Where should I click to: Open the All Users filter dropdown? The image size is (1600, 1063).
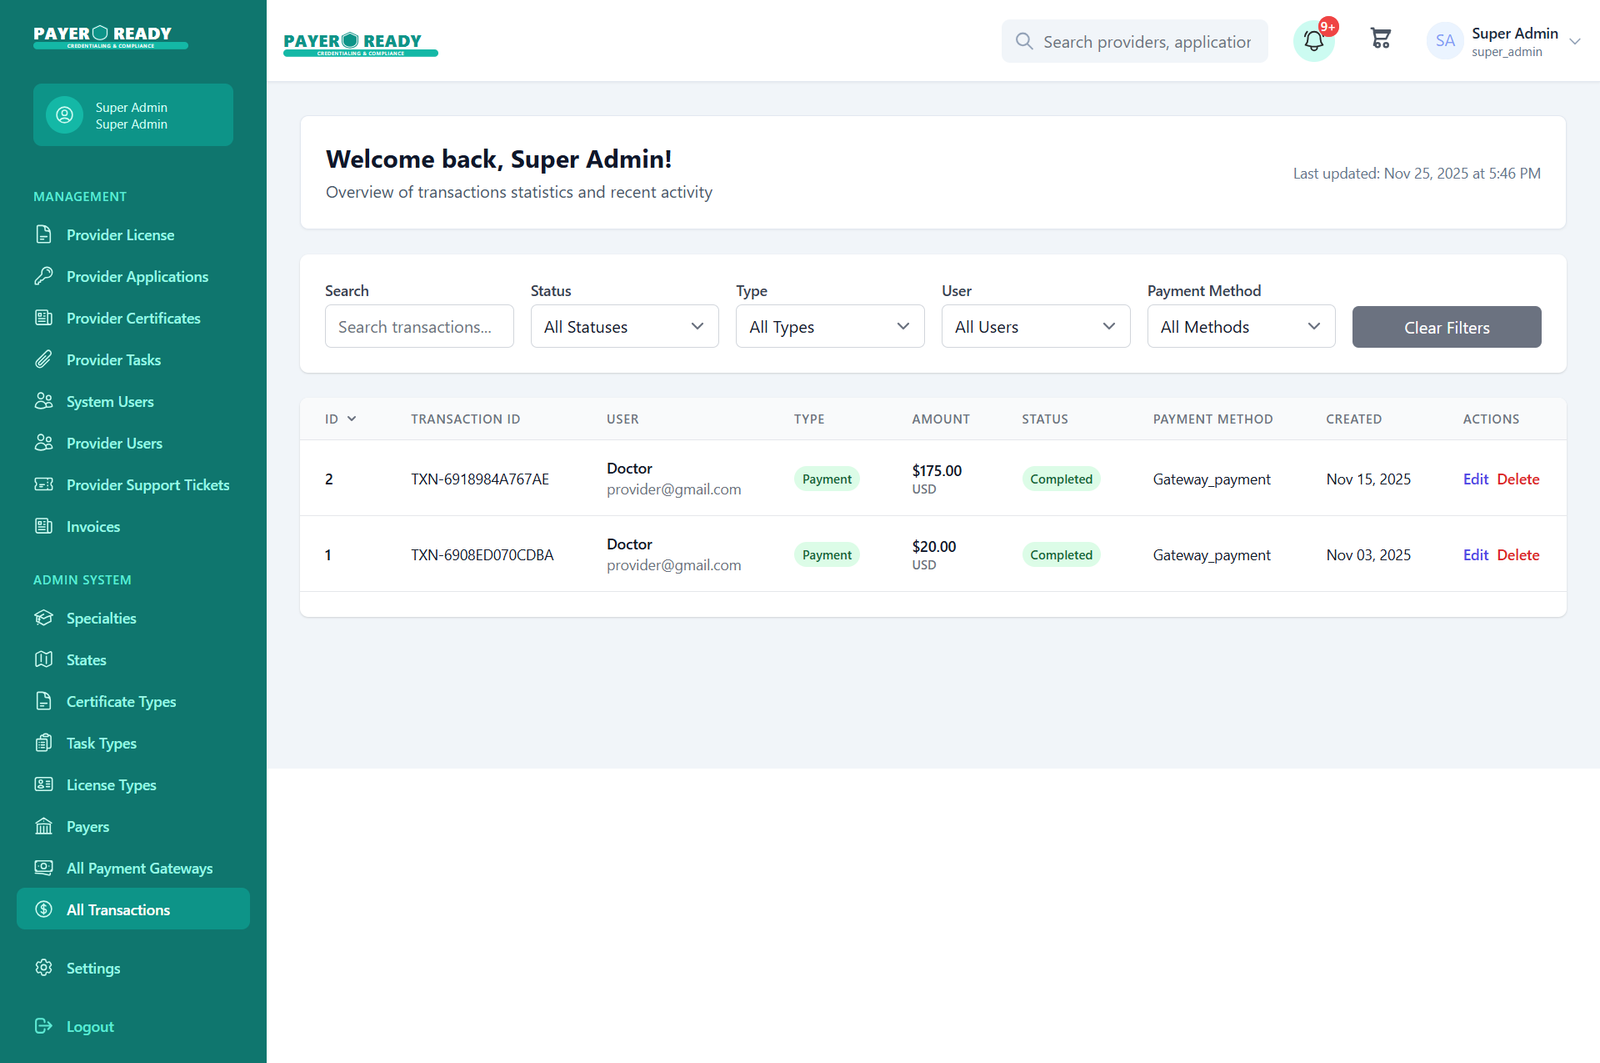1035,327
